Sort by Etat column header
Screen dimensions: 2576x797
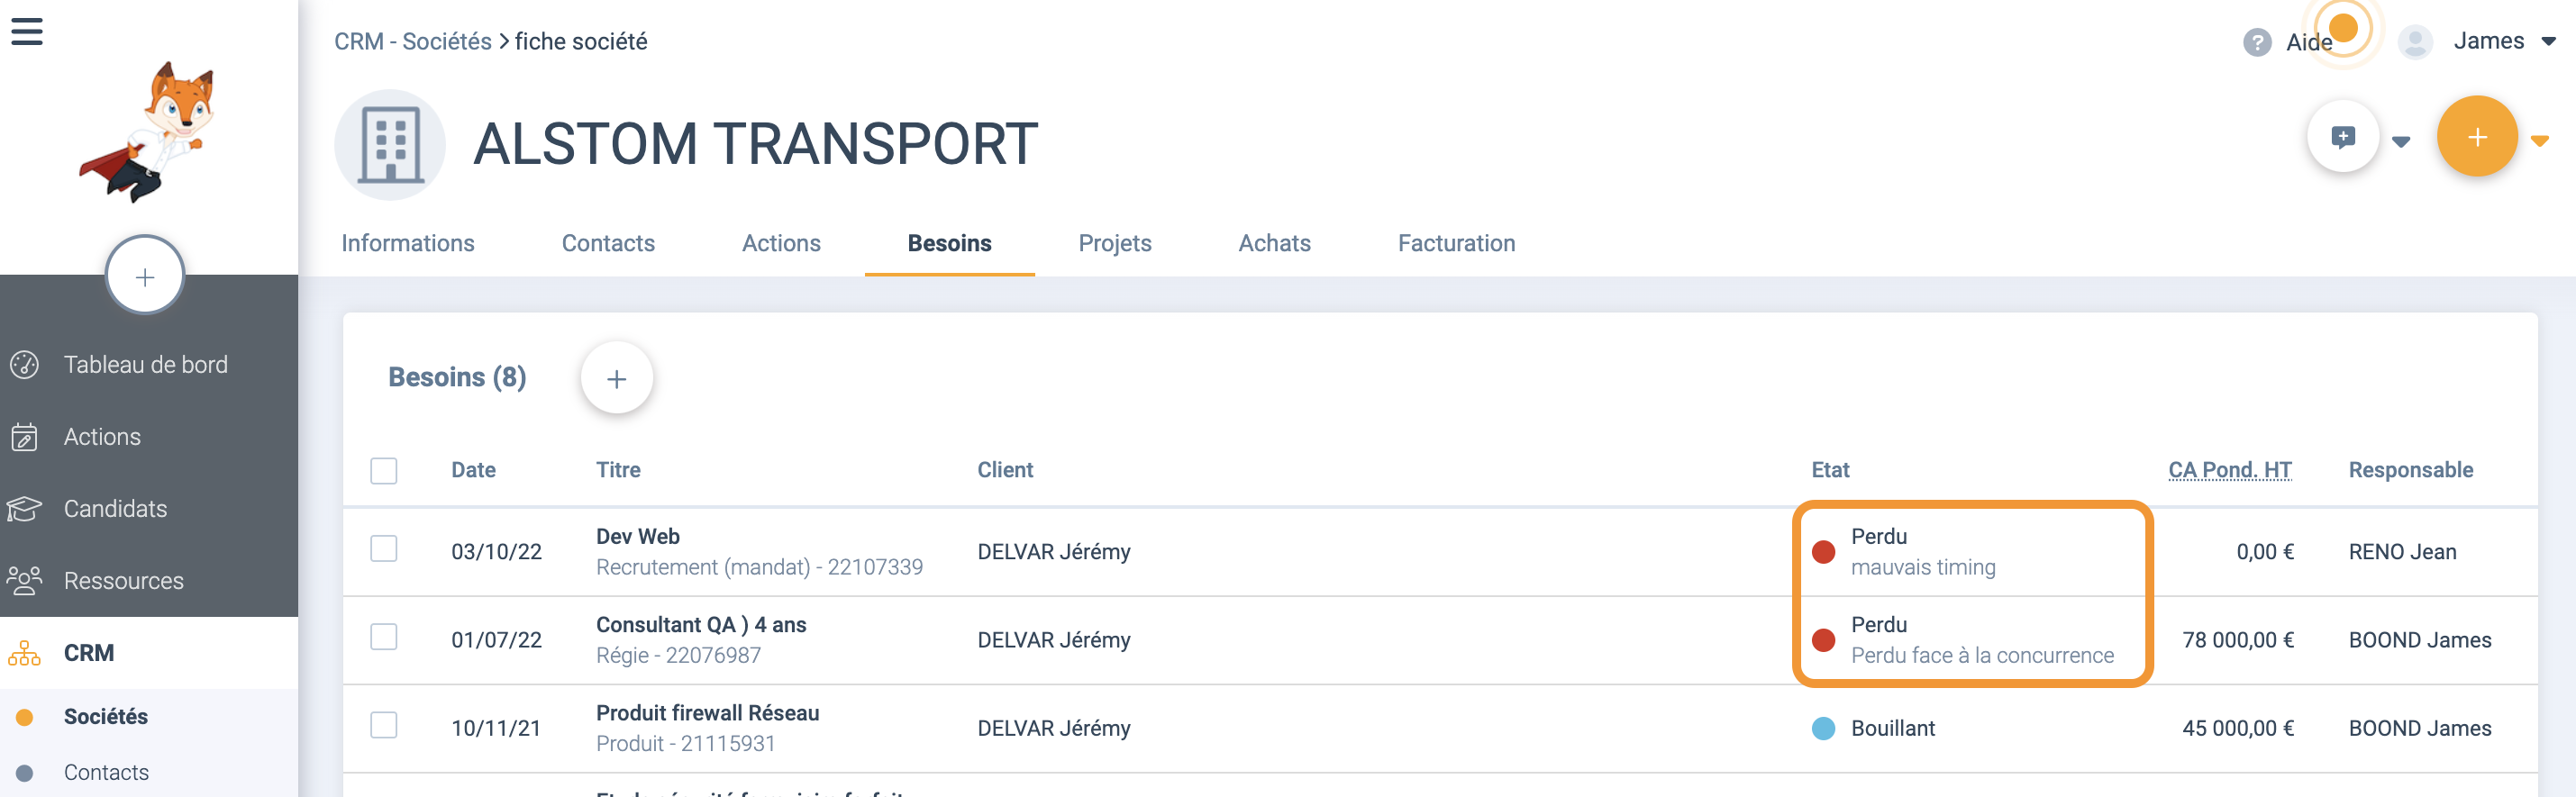coord(1830,470)
